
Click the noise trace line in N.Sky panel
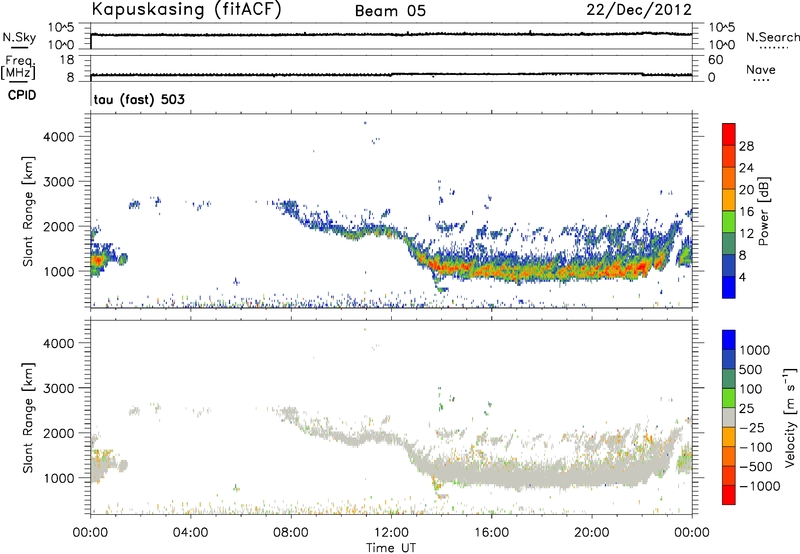coord(391,34)
